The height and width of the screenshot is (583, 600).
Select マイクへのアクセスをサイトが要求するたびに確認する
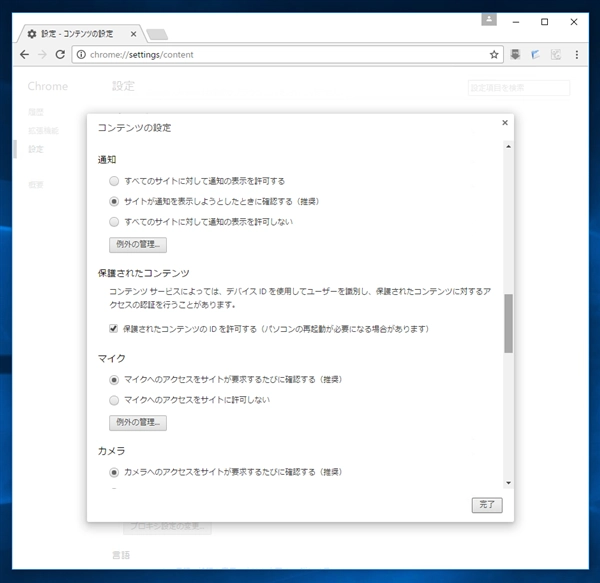[x=114, y=379]
